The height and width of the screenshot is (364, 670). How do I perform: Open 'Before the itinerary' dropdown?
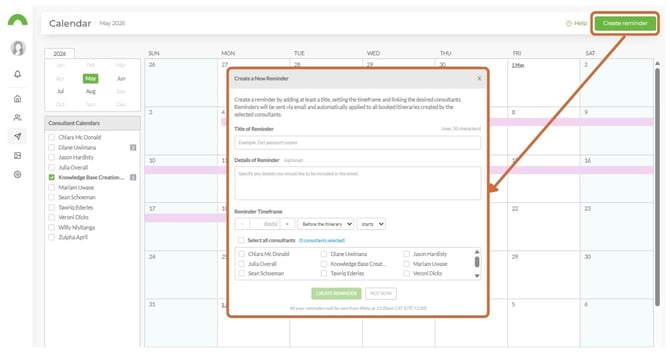326,224
